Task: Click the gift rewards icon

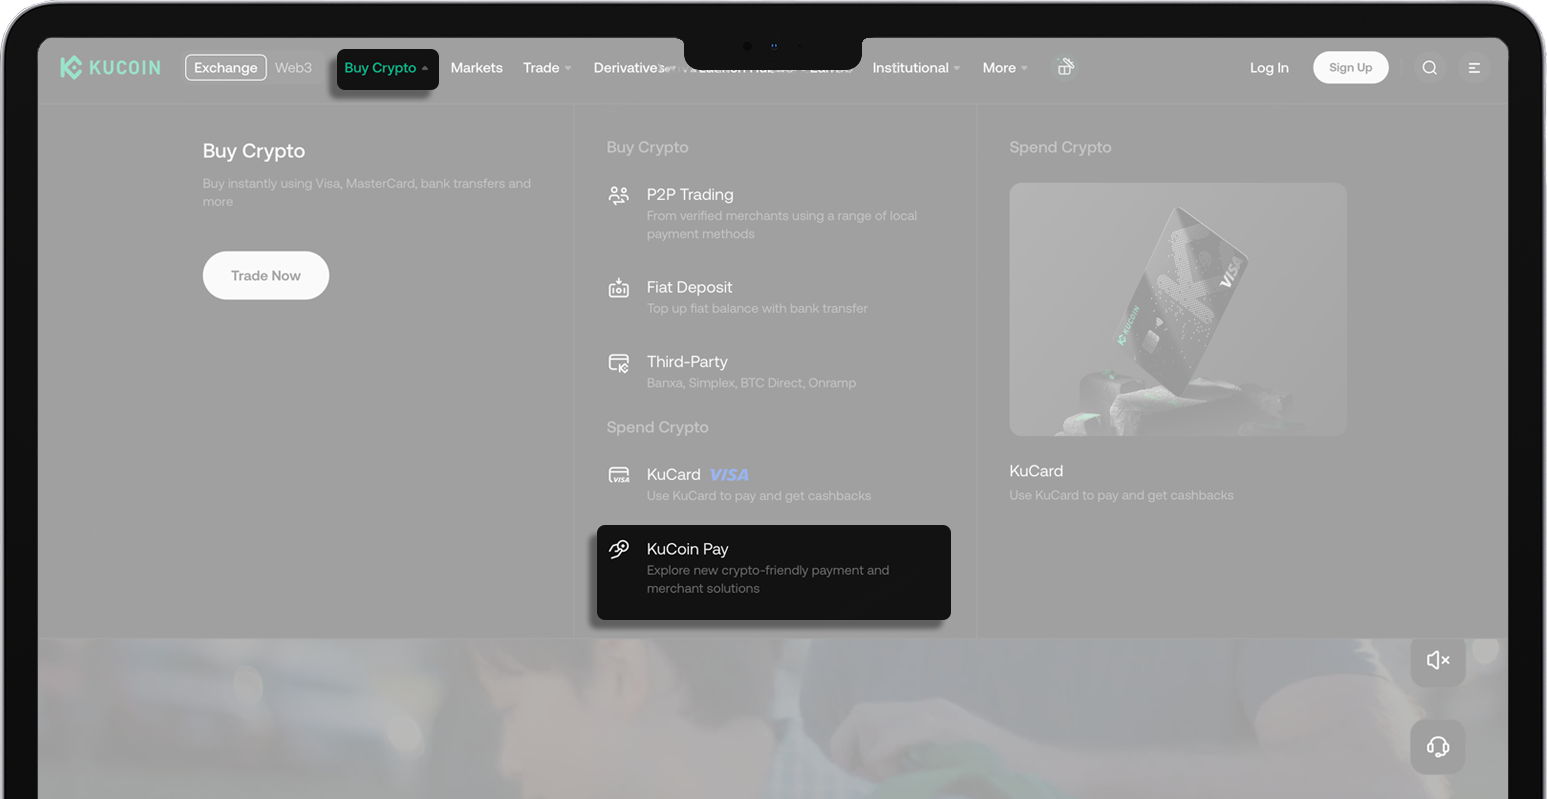Action: click(x=1065, y=67)
